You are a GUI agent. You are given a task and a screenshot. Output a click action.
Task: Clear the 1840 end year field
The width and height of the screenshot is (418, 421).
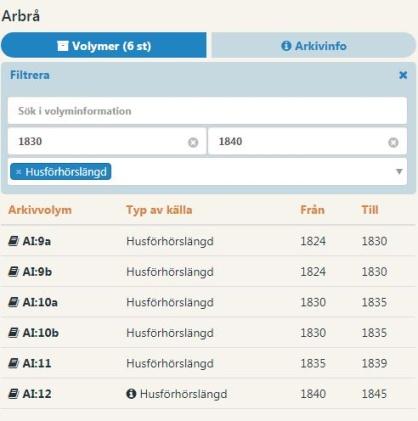393,142
